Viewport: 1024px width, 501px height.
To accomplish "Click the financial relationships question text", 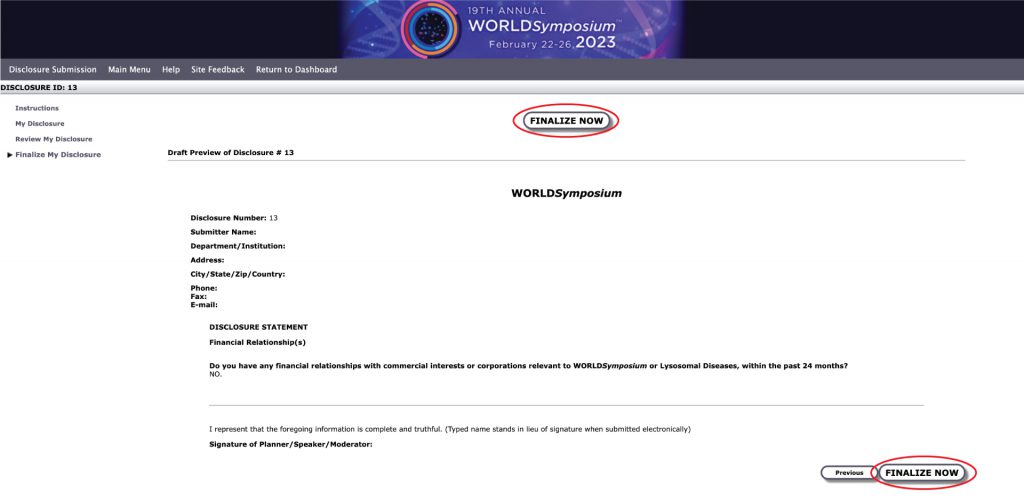I will 529,366.
